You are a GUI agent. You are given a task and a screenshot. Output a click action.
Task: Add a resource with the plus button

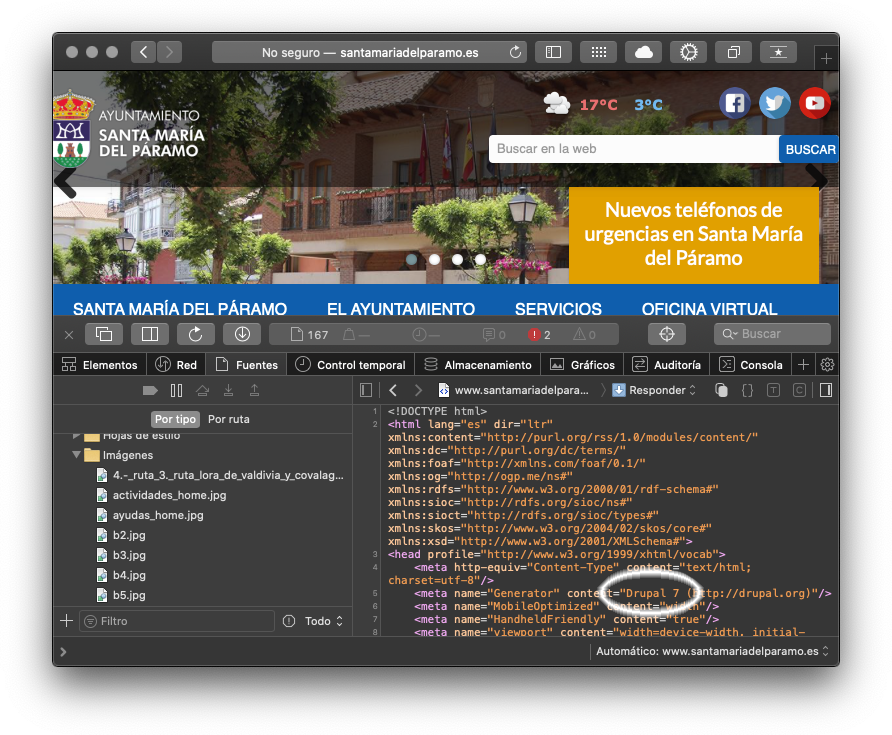(x=67, y=621)
